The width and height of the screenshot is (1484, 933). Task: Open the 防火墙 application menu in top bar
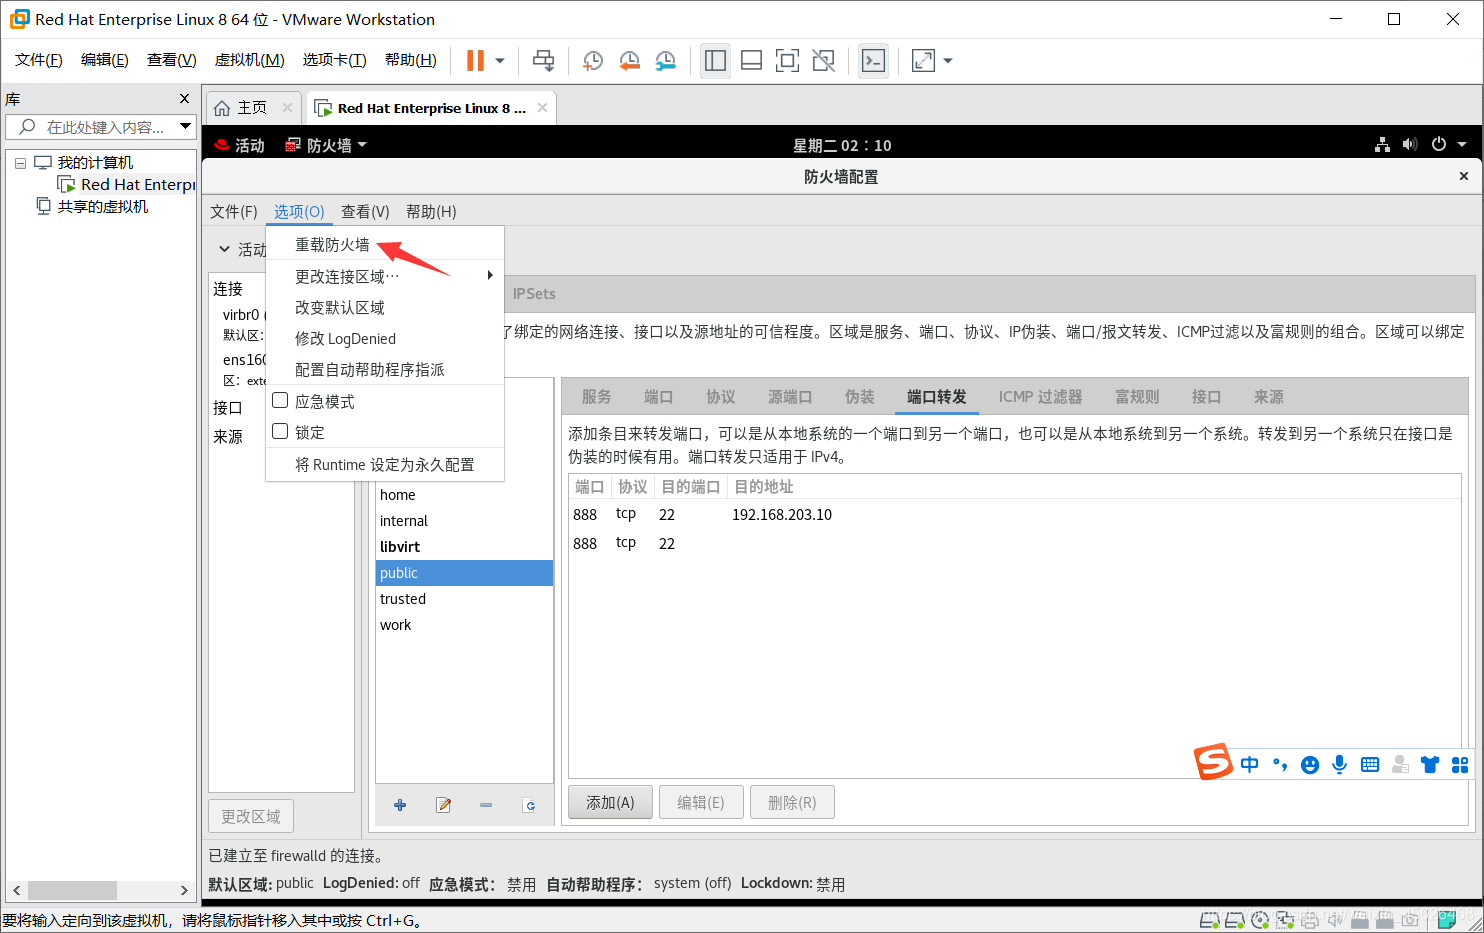[326, 145]
